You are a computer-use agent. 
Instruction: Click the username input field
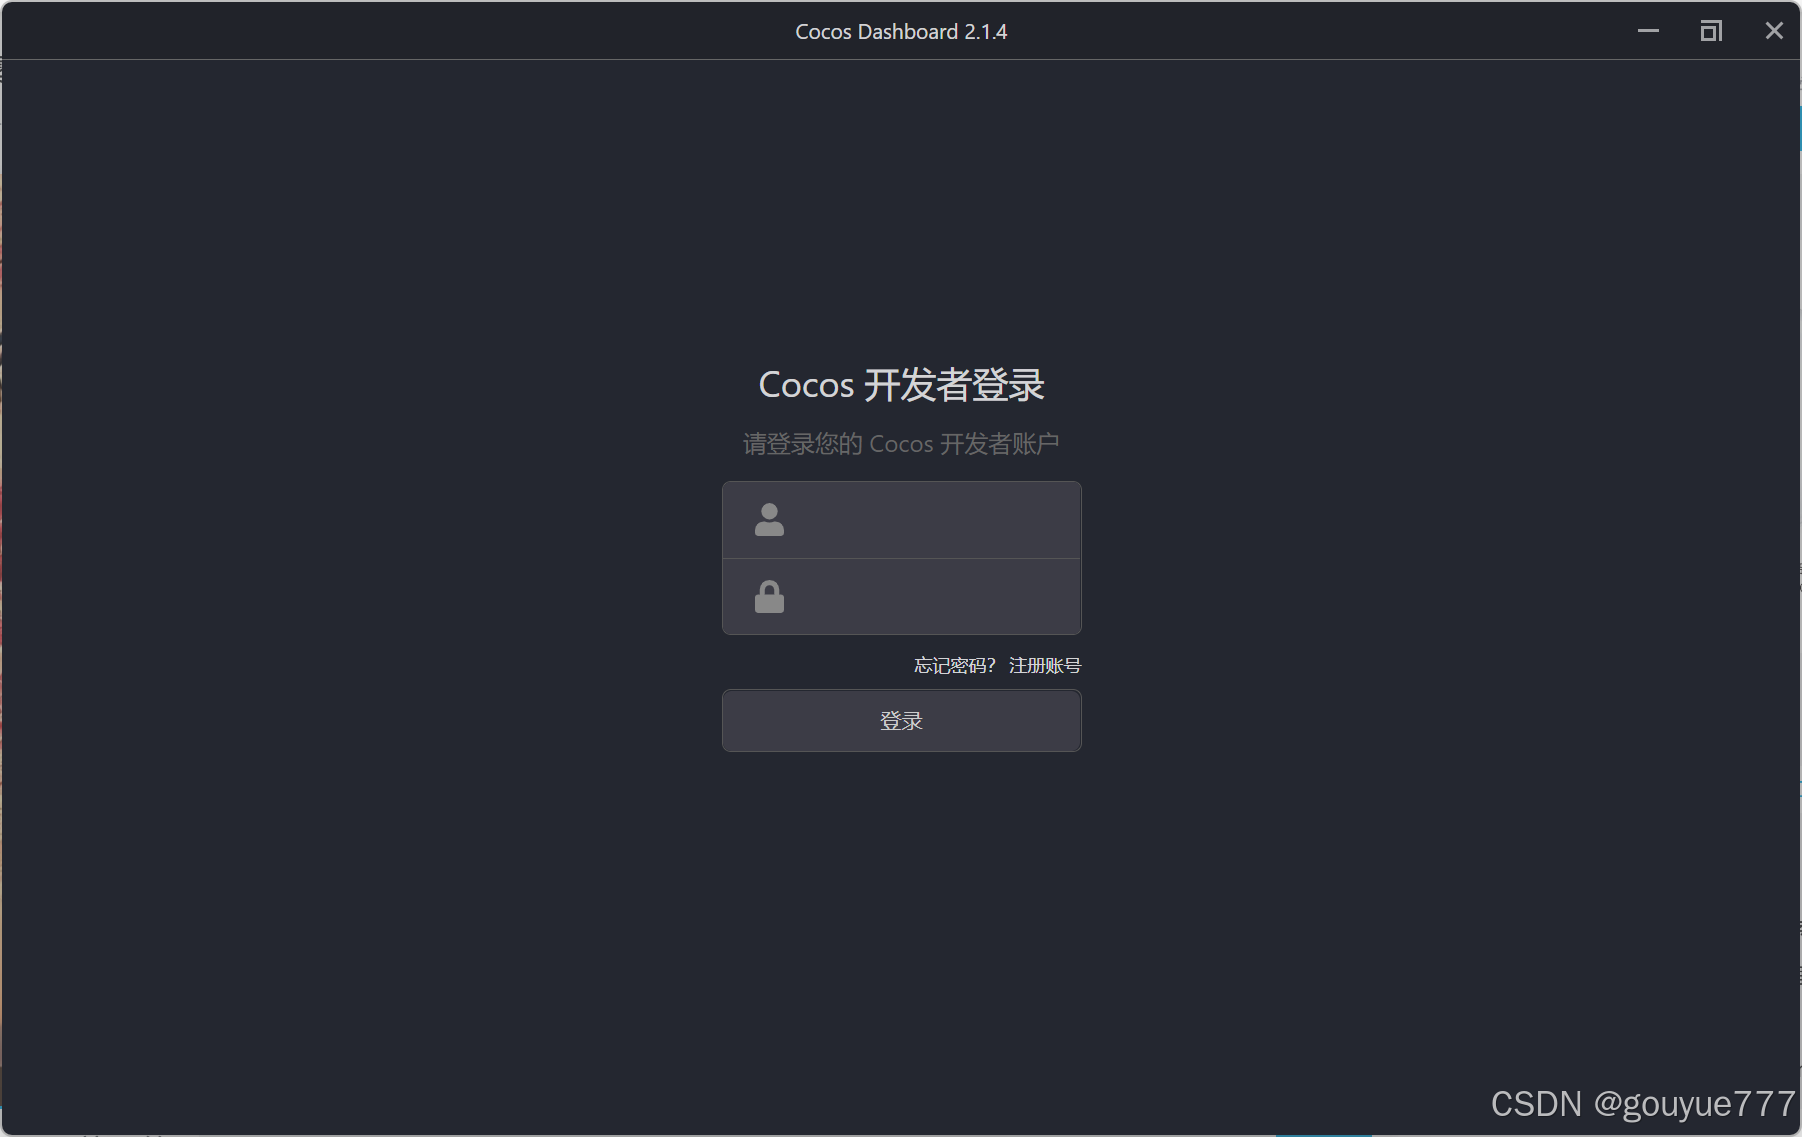pyautogui.click(x=930, y=519)
